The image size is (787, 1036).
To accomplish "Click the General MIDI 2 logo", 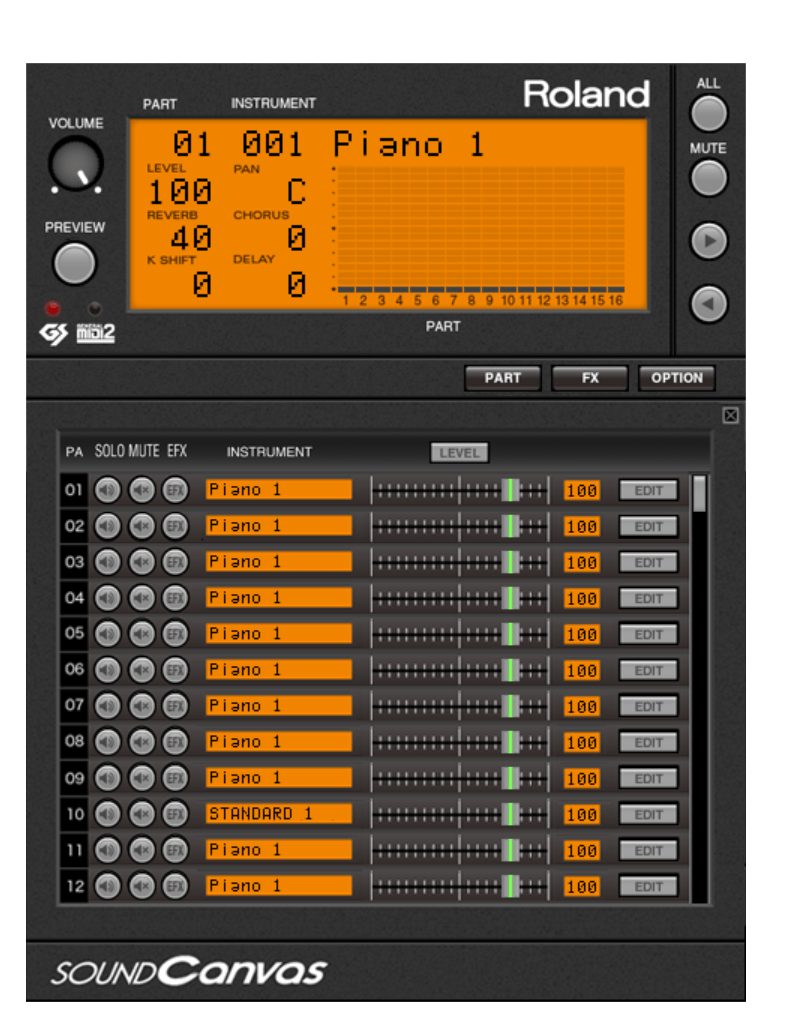I will click(95, 333).
